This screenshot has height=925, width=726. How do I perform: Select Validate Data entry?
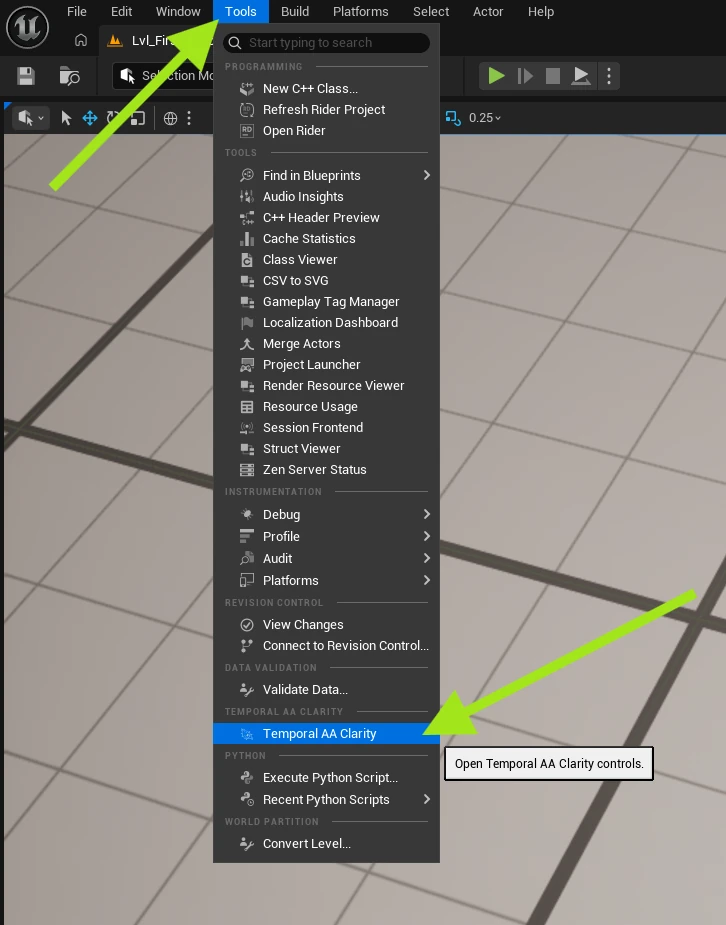click(x=326, y=690)
